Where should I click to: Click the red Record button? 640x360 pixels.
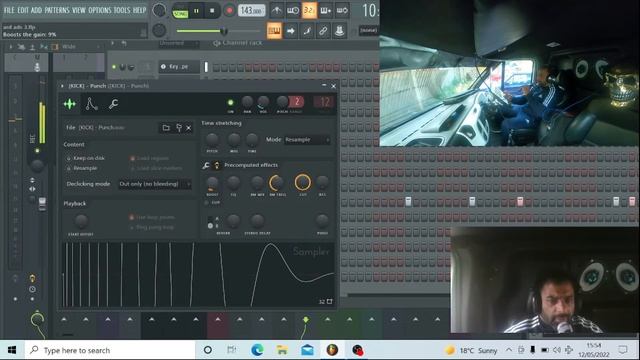pos(229,11)
